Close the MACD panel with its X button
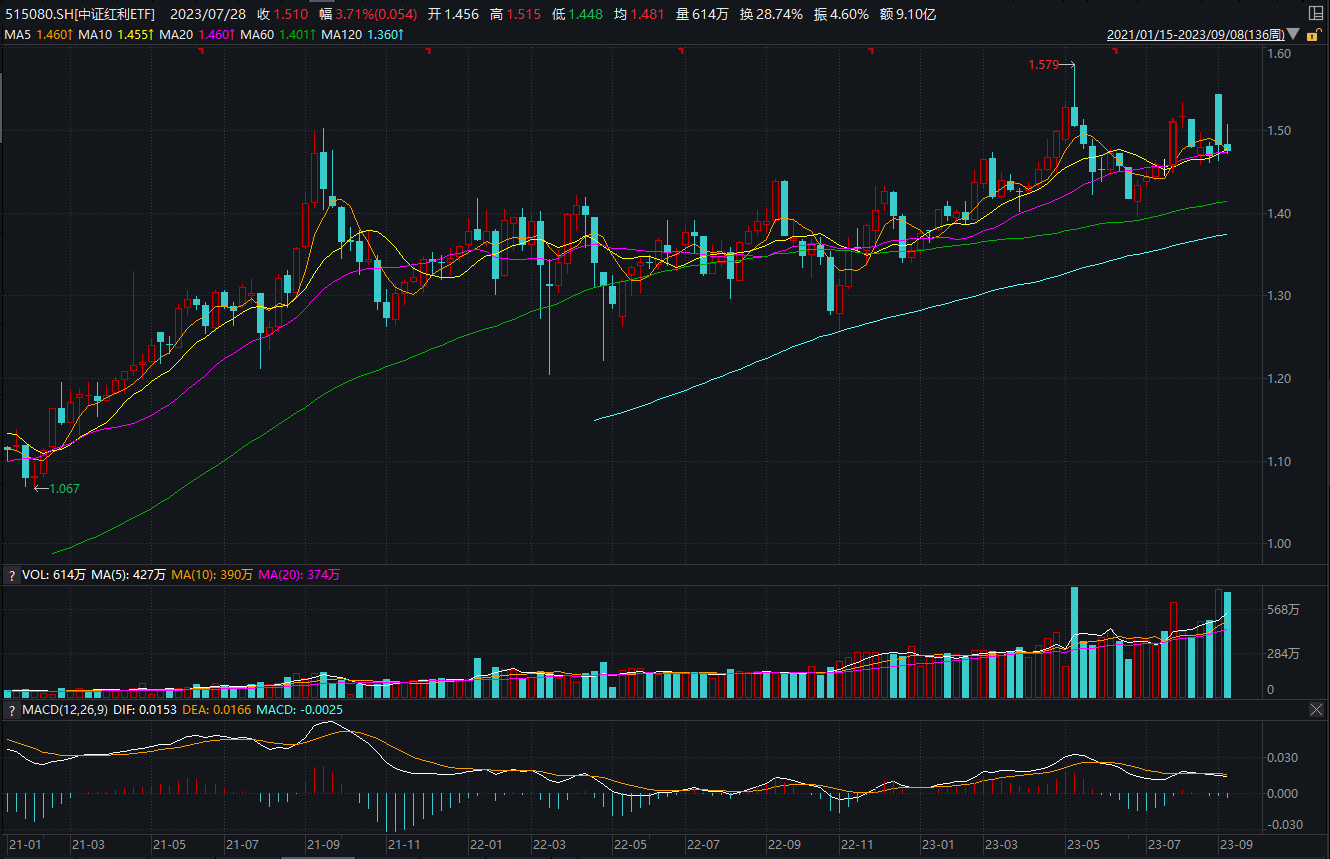Screen dimensions: 1330x859 coord(1316,710)
